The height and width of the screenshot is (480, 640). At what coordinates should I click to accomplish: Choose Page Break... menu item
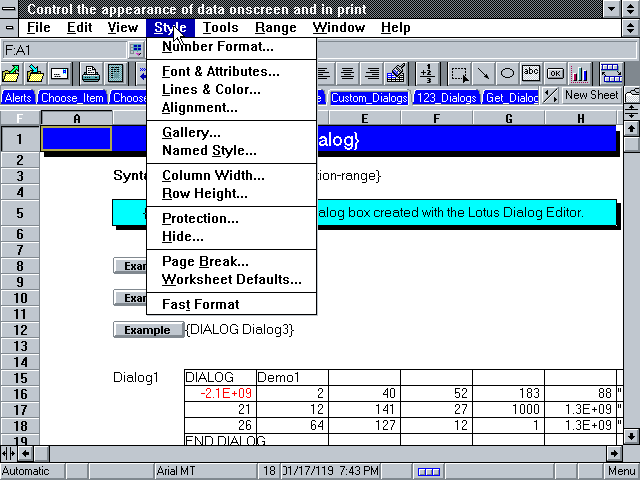[231, 261]
